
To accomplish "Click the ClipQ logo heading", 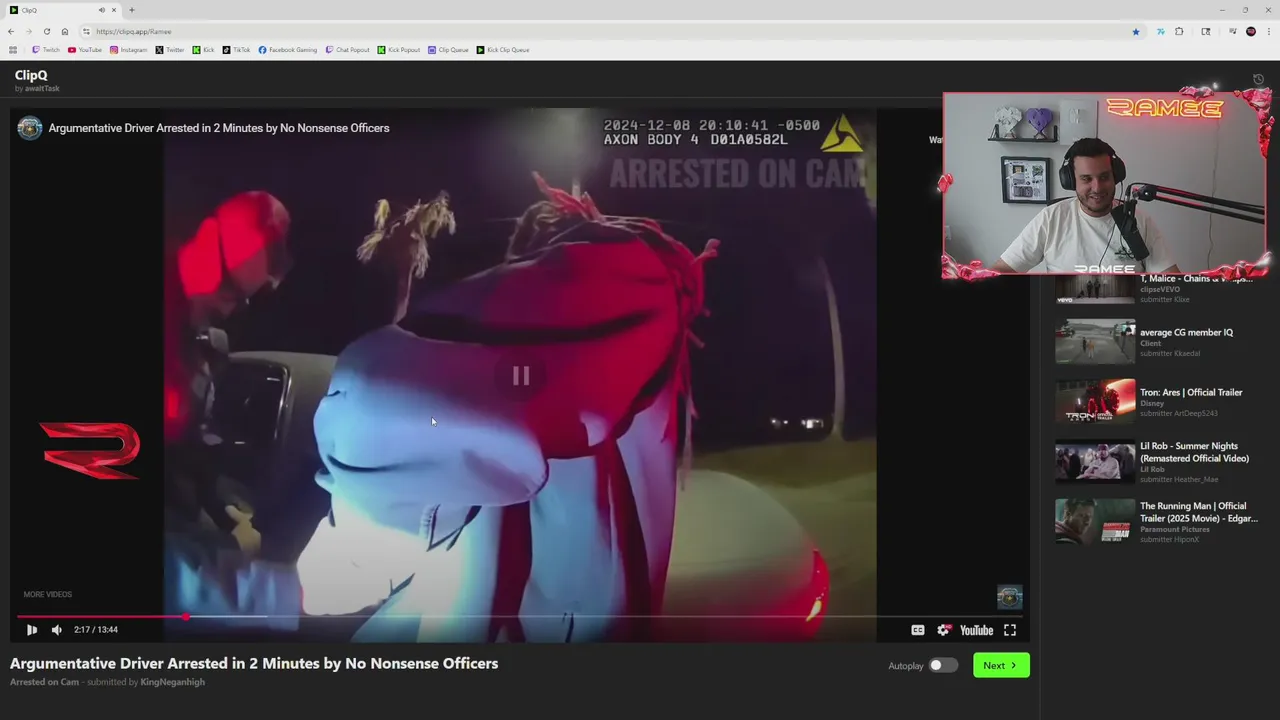I will pyautogui.click(x=31, y=75).
